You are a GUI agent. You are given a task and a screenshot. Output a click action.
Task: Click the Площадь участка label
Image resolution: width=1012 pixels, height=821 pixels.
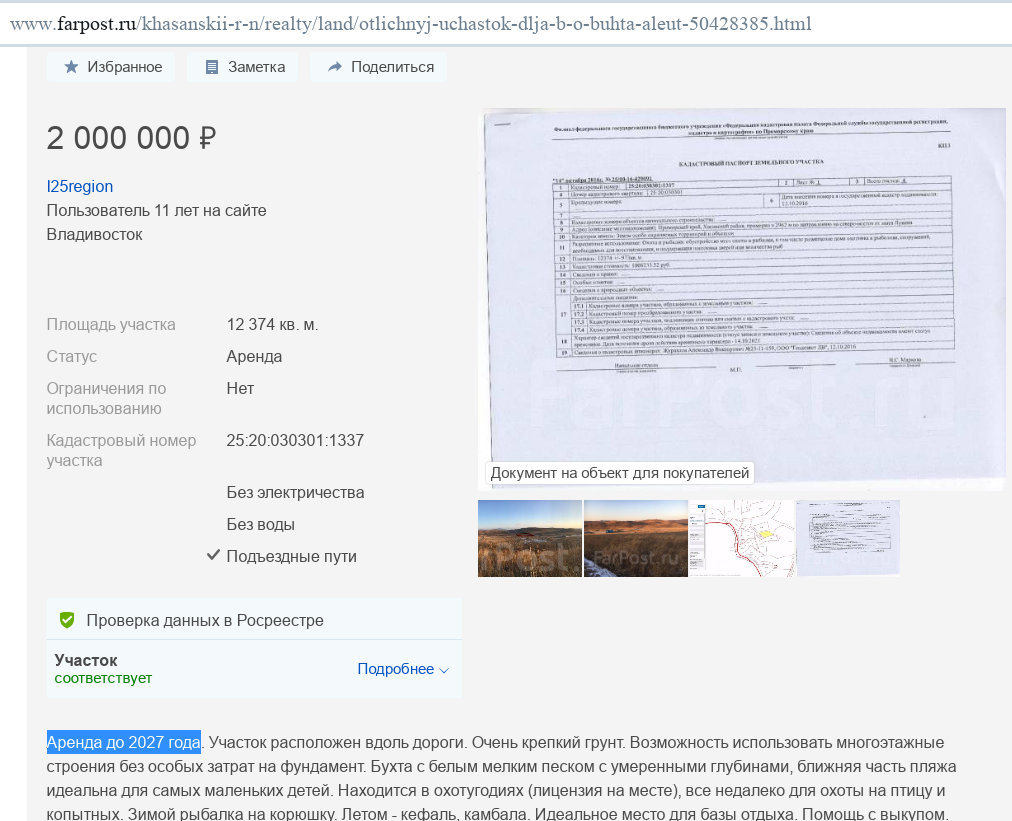click(x=111, y=324)
